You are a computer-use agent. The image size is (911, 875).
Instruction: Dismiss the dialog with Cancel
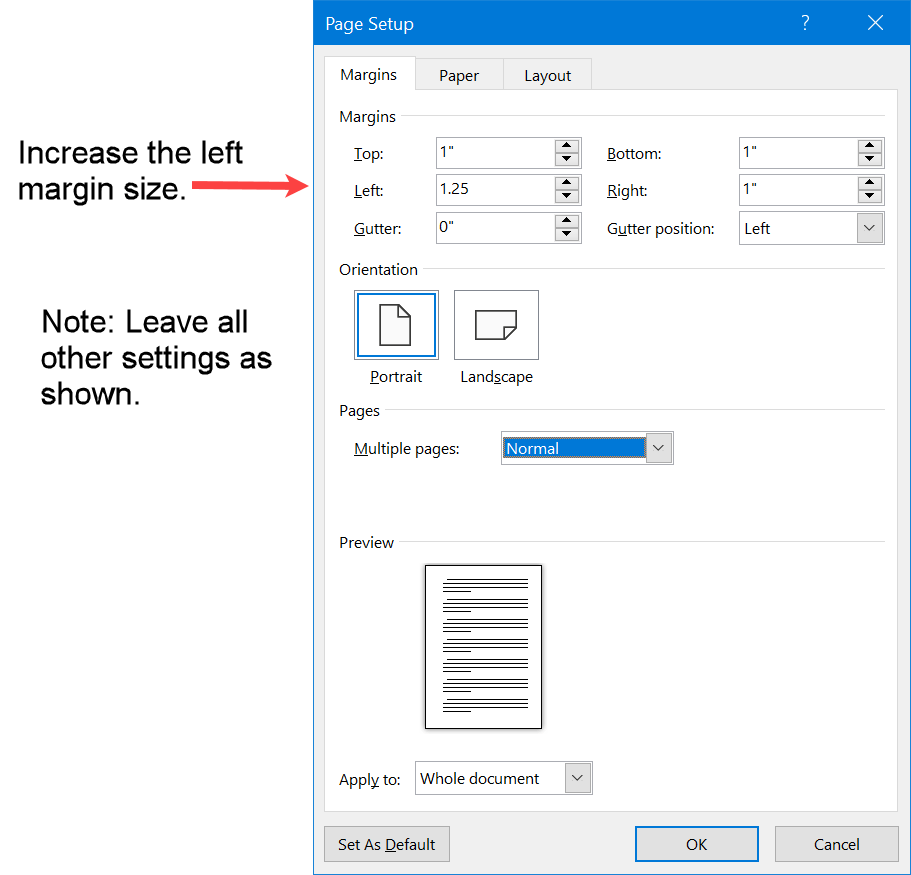[836, 844]
